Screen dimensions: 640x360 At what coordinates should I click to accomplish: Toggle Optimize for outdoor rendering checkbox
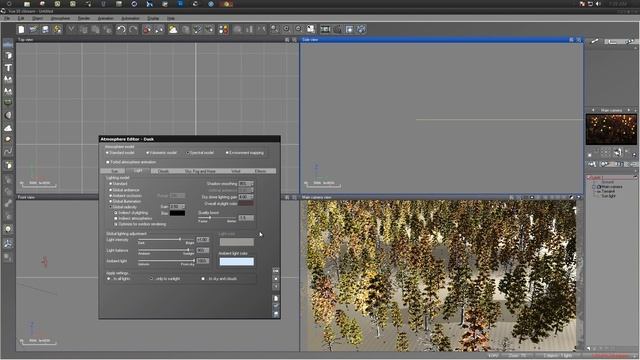coord(116,224)
